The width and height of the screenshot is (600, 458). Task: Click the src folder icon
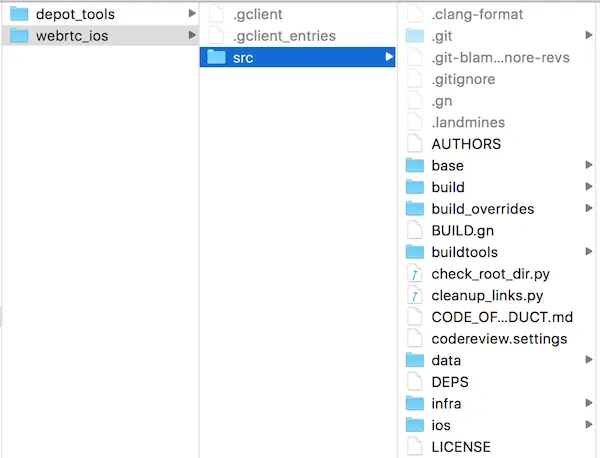pyautogui.click(x=216, y=57)
